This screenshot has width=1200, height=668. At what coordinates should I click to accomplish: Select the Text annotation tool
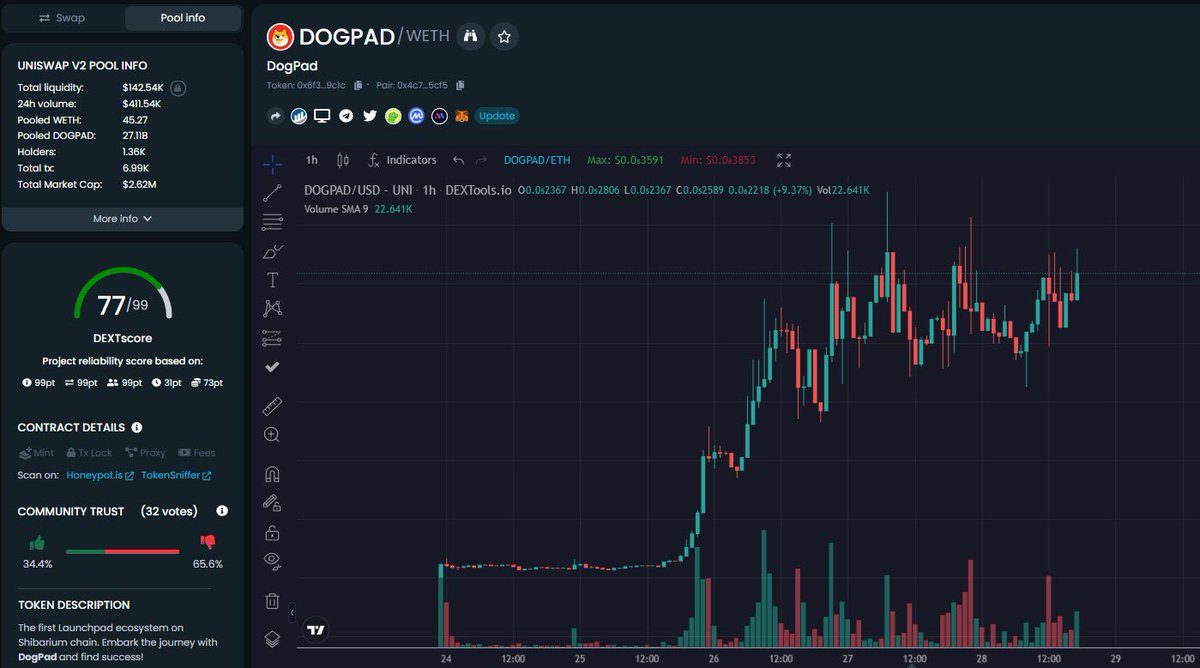271,279
